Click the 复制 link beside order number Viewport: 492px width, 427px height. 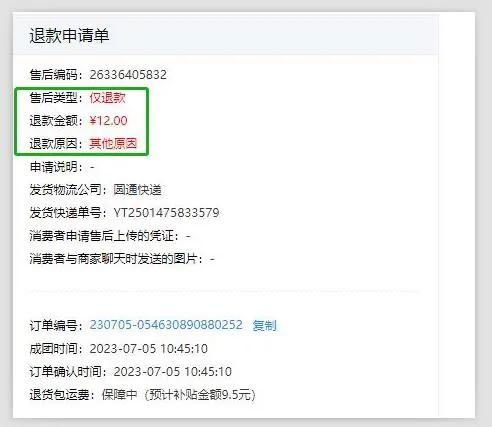coord(264,325)
